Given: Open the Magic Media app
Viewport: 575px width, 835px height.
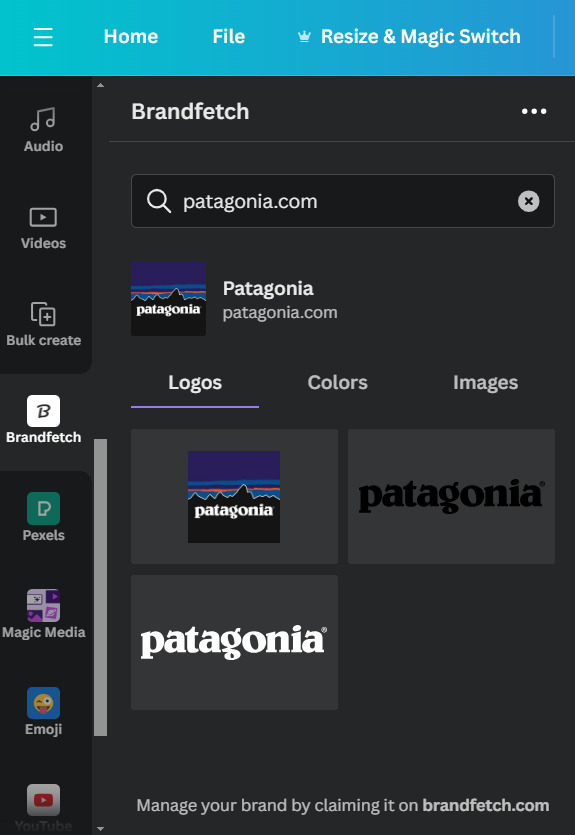Looking at the screenshot, I should tap(43, 614).
